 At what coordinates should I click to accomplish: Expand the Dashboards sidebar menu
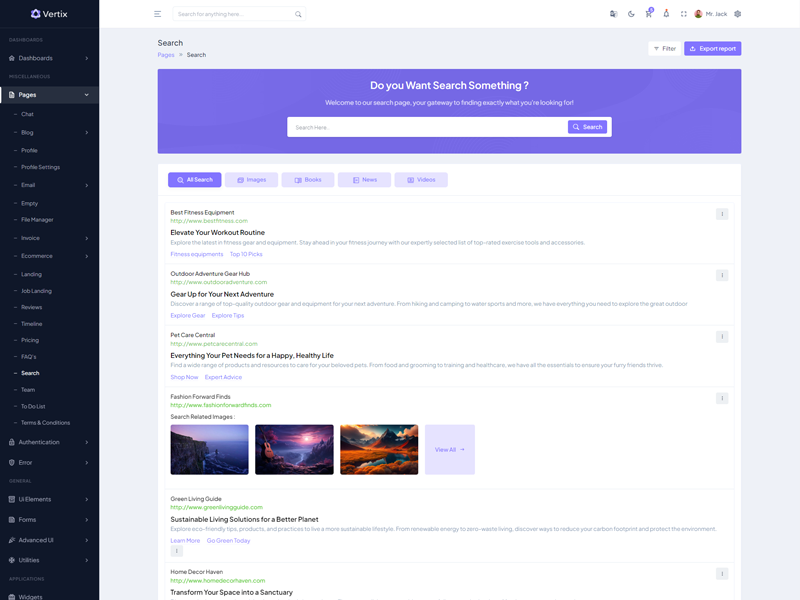[49, 58]
